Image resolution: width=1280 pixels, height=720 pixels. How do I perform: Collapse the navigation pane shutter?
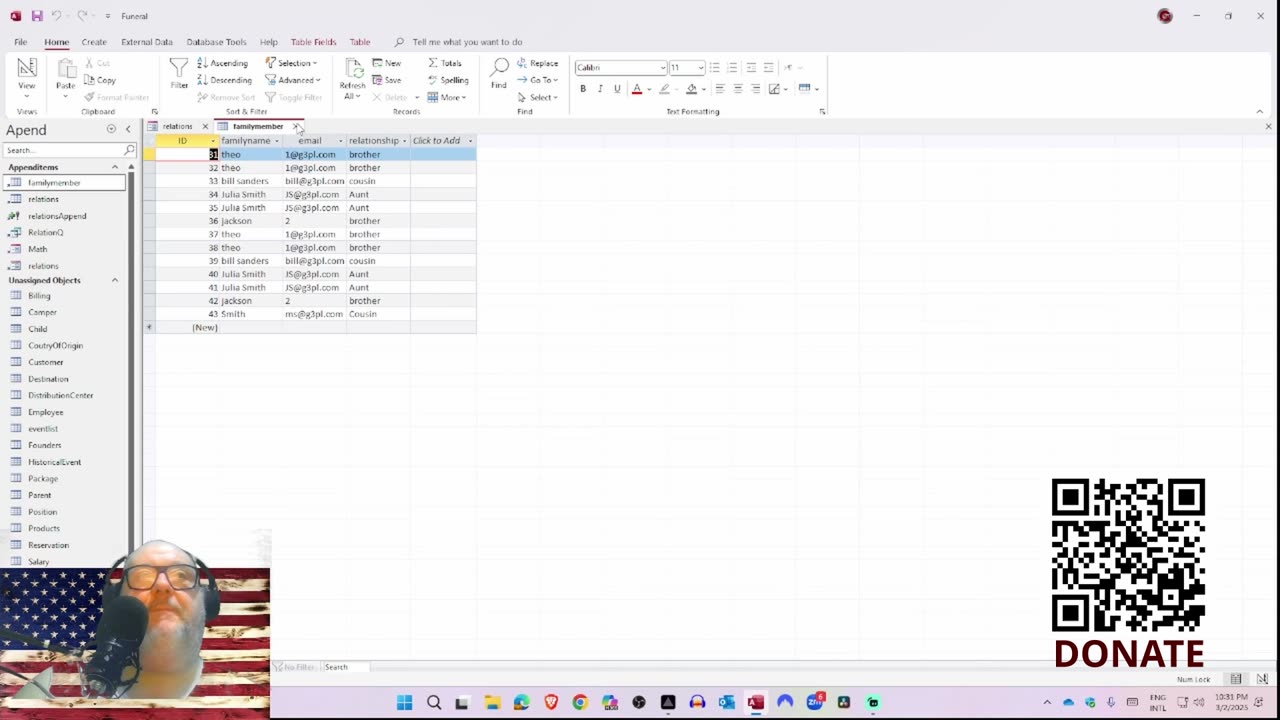(x=128, y=130)
